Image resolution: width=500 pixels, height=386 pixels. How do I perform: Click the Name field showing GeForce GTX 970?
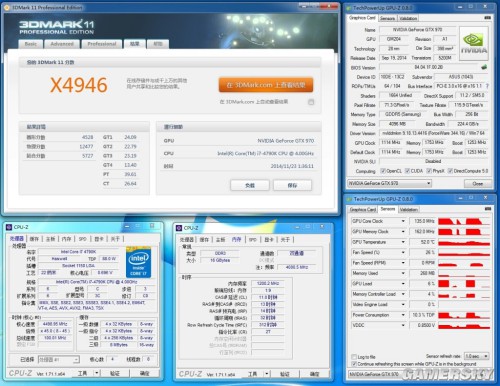417,30
